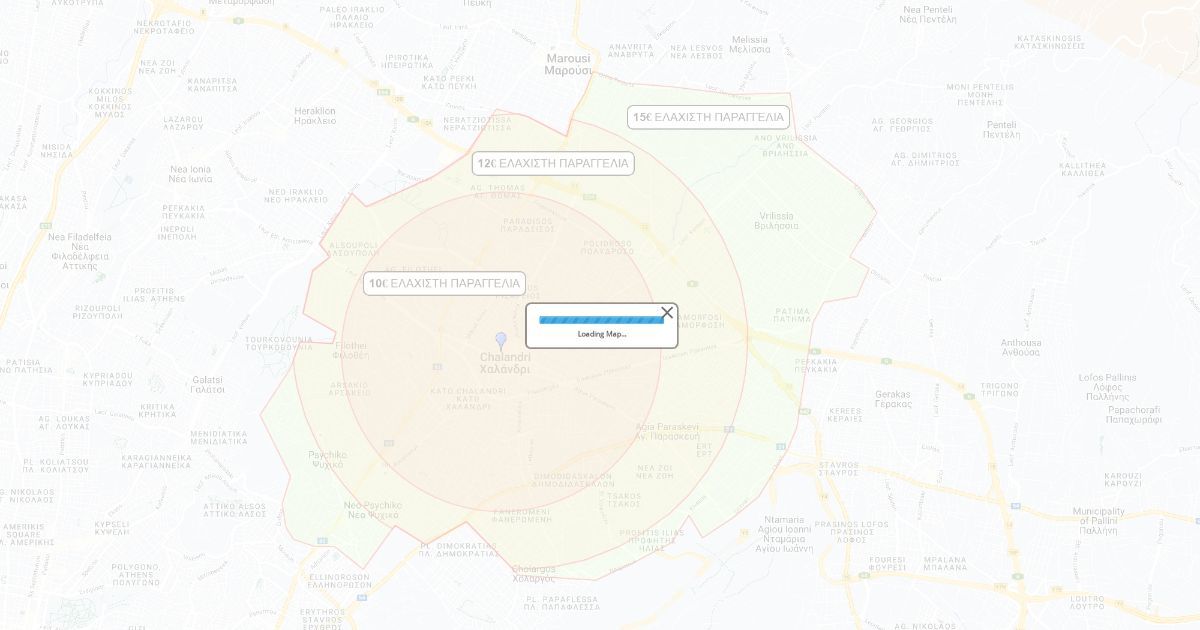Select the 15€ ΕΛΑΧΙΣΤΗ ΠΑΡΑΓΓΕΛΙΑ label
Image resolution: width=1200 pixels, height=630 pixels.
click(x=709, y=117)
